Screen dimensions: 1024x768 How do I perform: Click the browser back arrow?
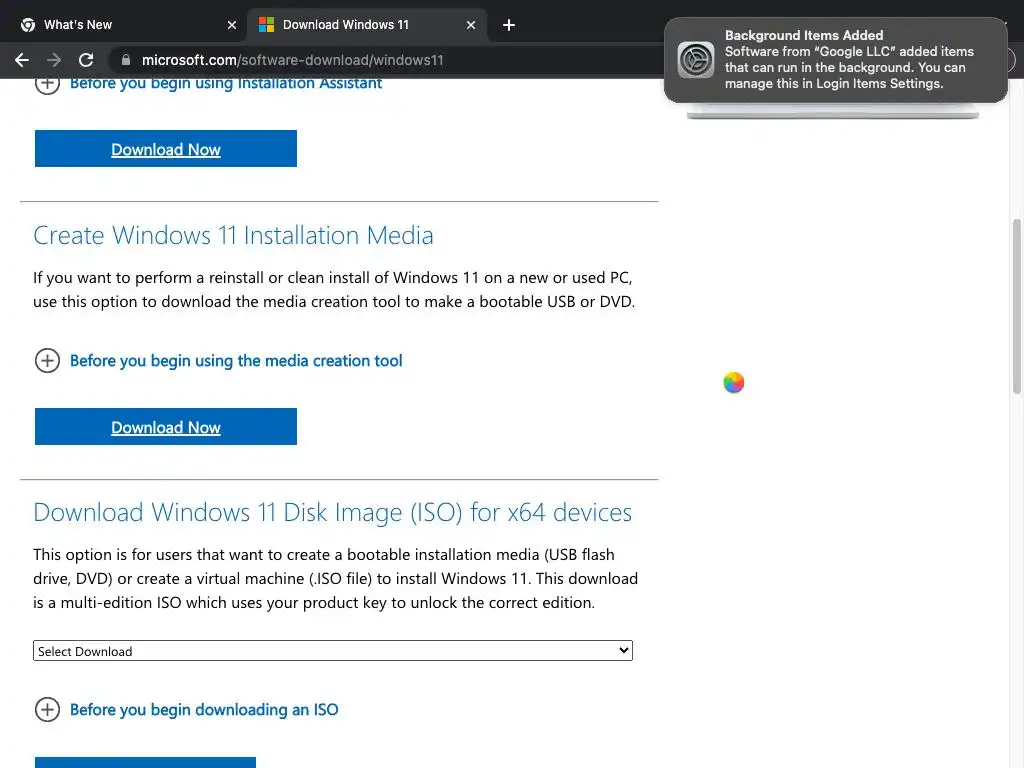pos(22,60)
